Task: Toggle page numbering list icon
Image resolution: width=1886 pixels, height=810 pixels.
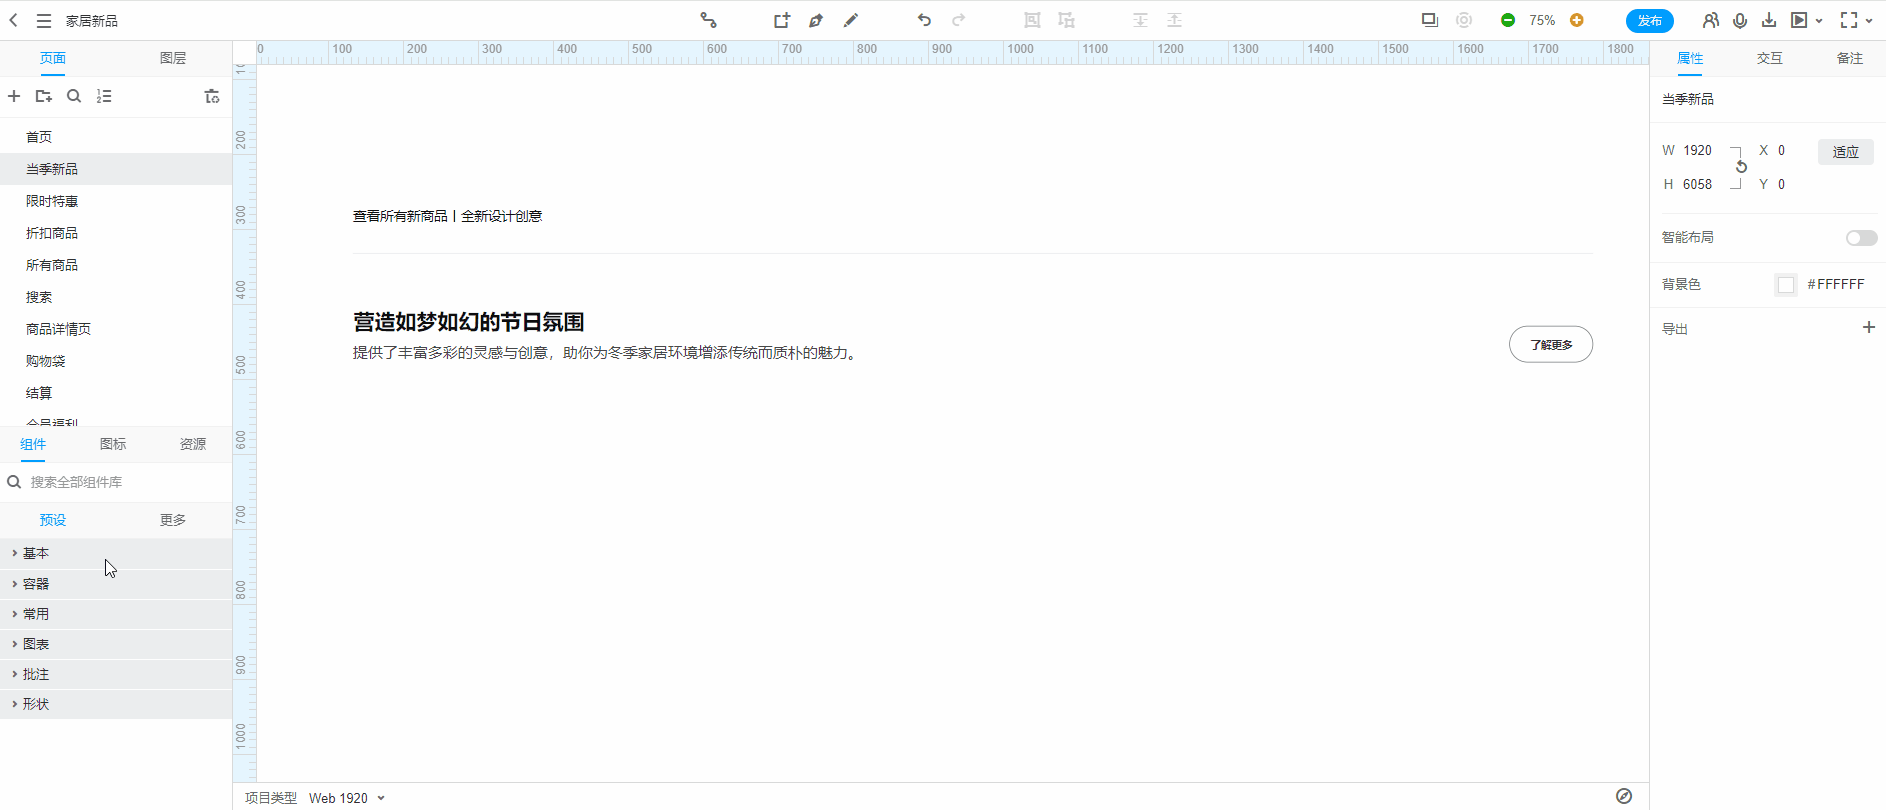Action: (104, 96)
